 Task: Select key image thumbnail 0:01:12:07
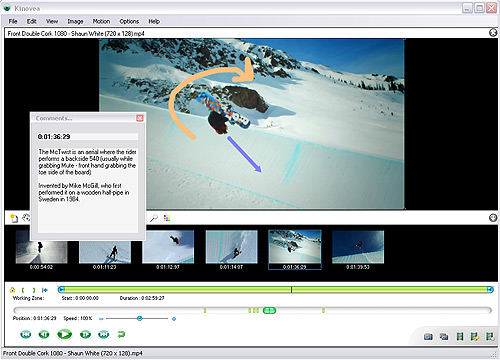point(168,247)
